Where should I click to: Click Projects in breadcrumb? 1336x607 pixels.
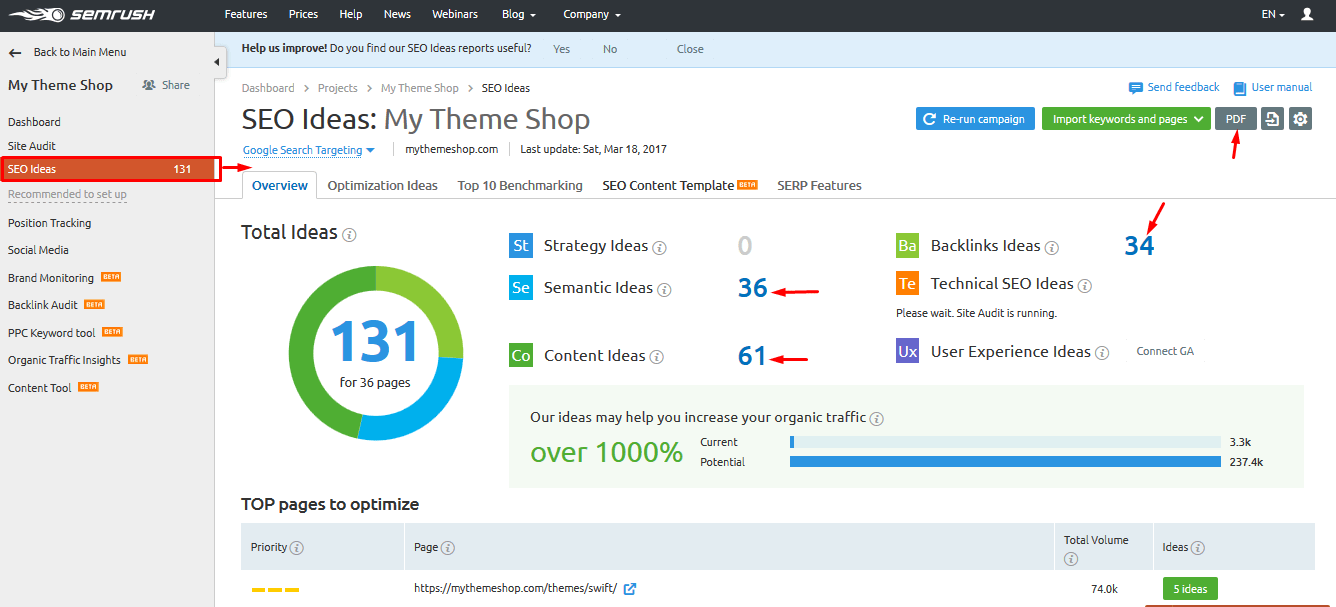pos(338,88)
